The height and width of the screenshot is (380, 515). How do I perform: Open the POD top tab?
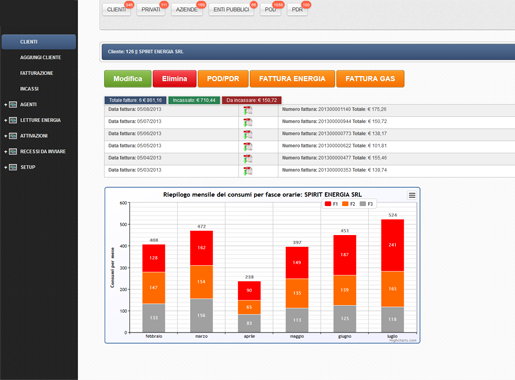[270, 10]
